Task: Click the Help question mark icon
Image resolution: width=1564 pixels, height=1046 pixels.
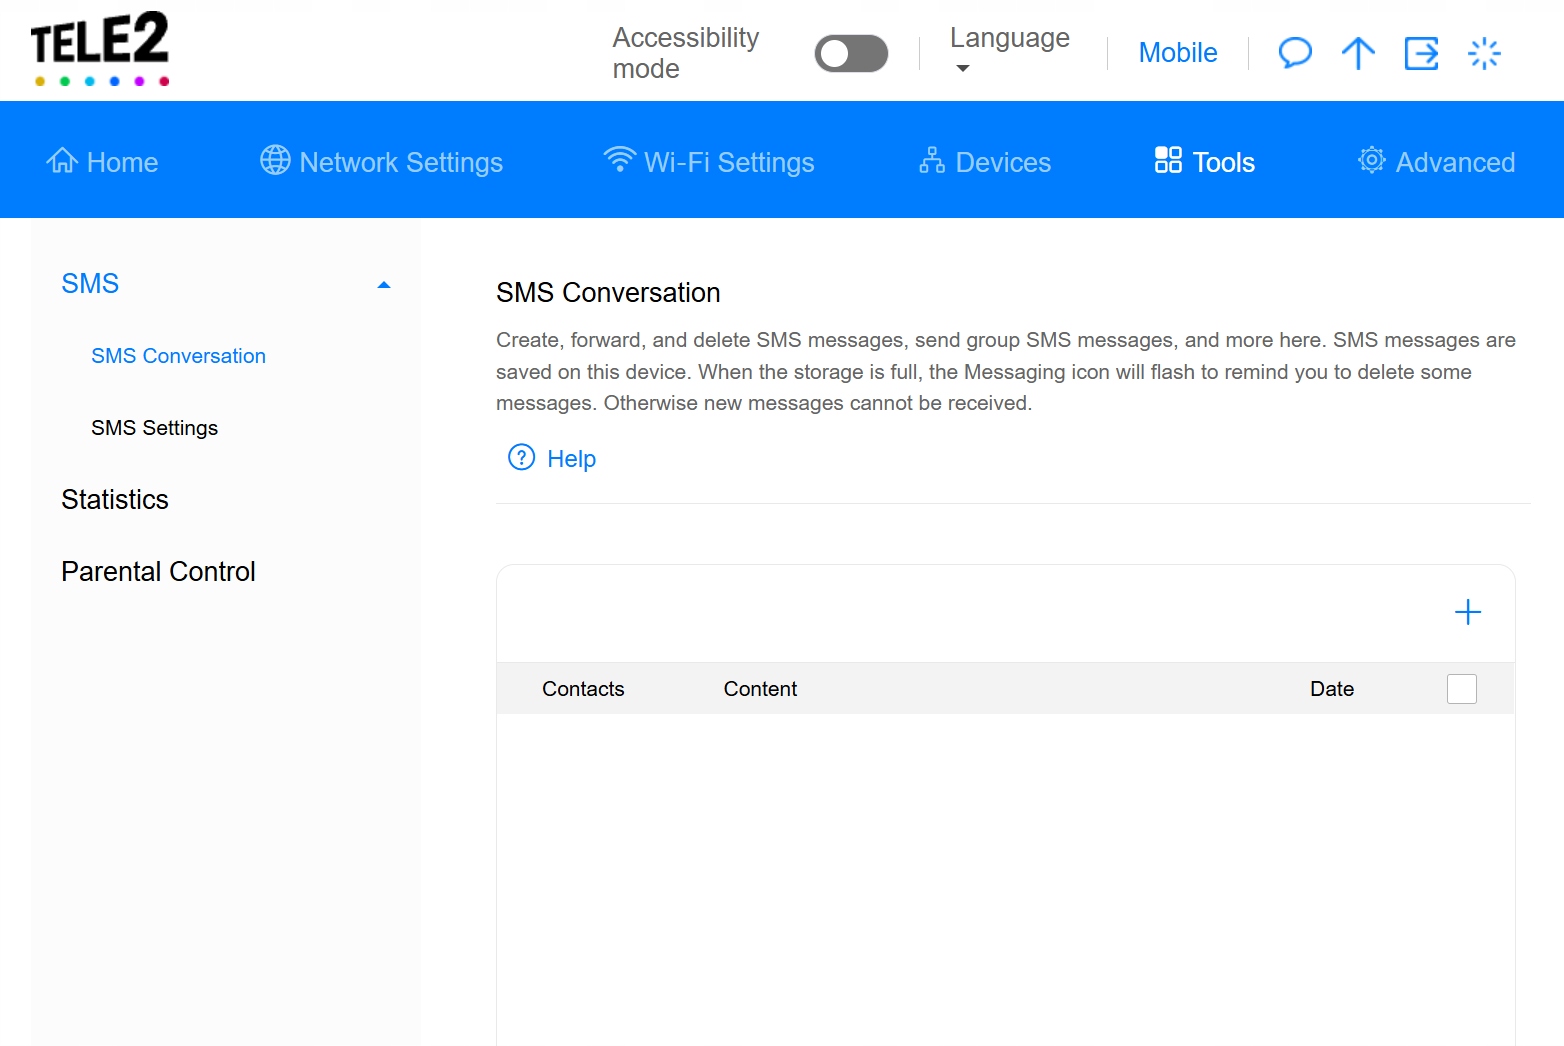Action: (522, 458)
